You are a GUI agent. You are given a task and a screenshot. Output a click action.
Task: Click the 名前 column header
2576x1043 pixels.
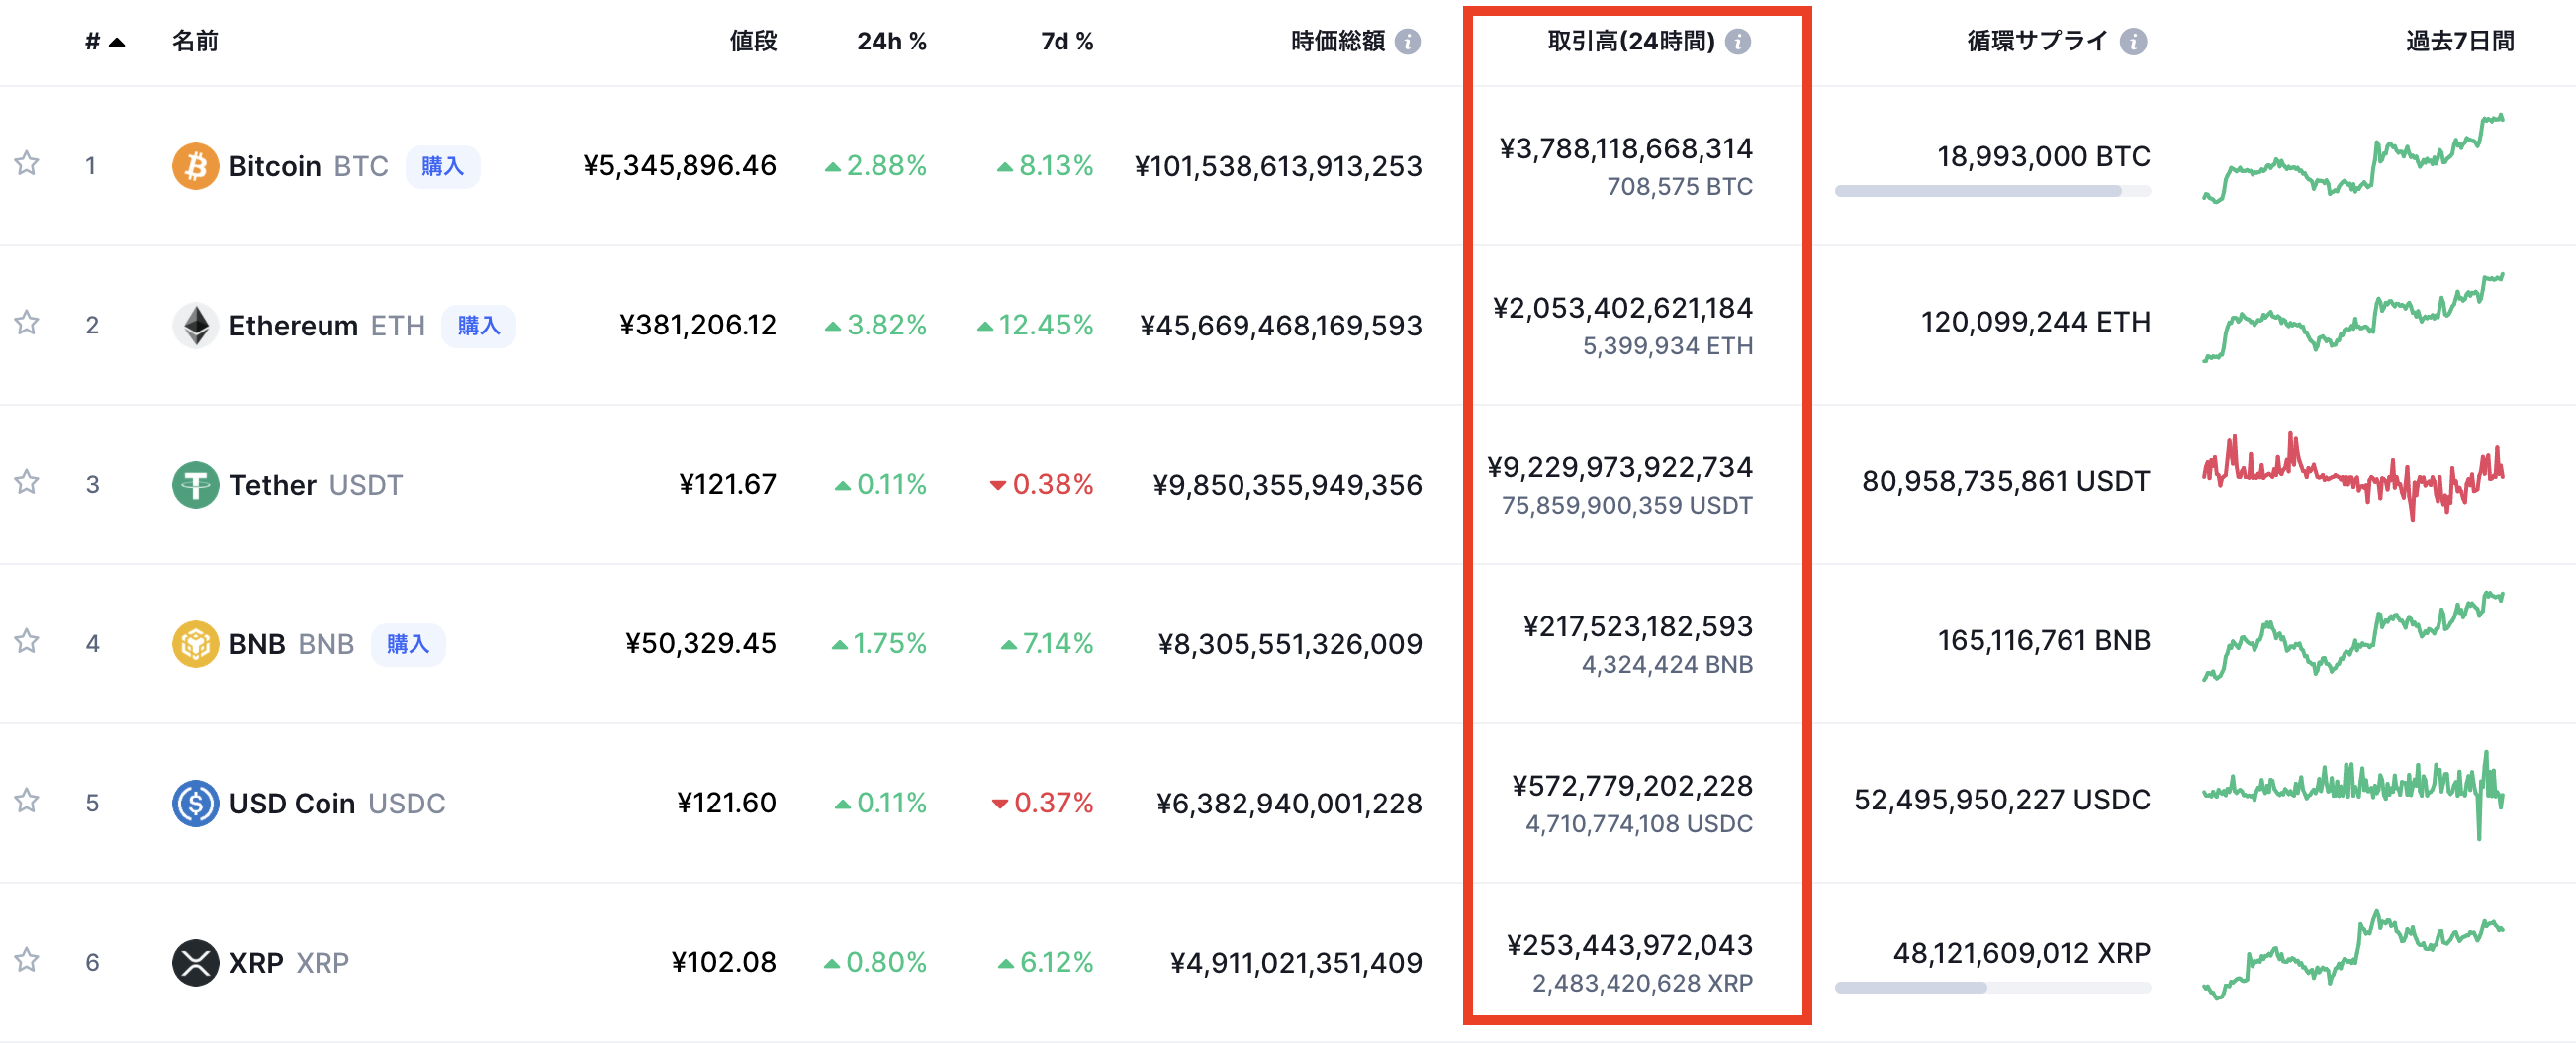pyautogui.click(x=195, y=41)
